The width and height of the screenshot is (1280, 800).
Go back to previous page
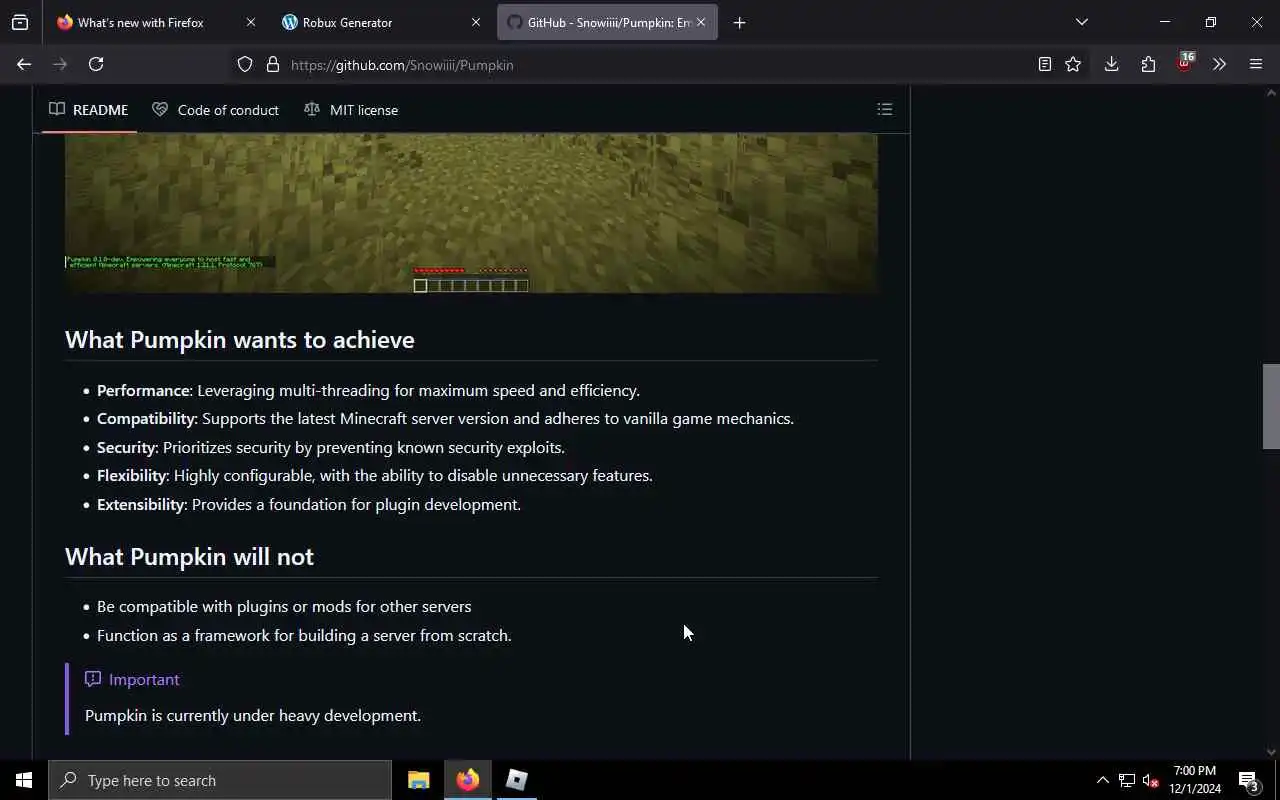tap(24, 64)
